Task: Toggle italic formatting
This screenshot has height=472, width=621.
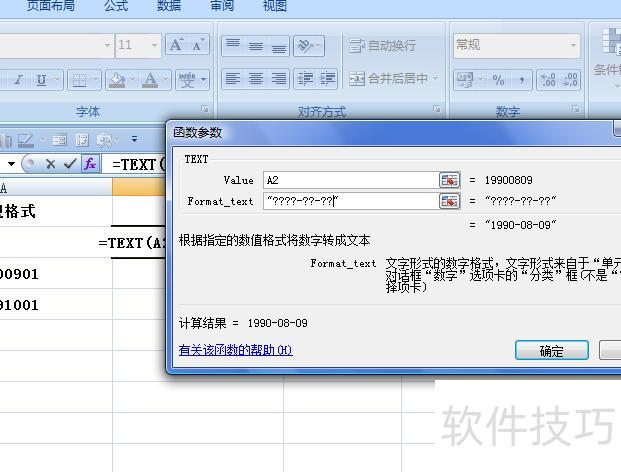Action: tap(18, 80)
